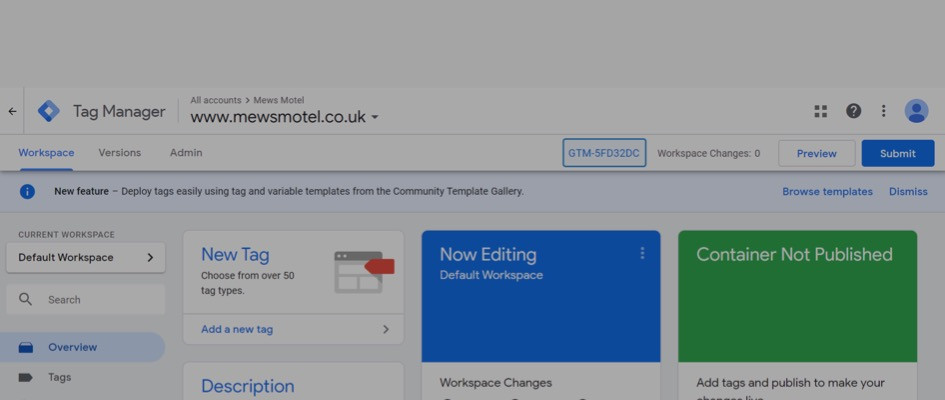Click the search magnifier icon
The height and width of the screenshot is (400, 945).
pyautogui.click(x=25, y=299)
